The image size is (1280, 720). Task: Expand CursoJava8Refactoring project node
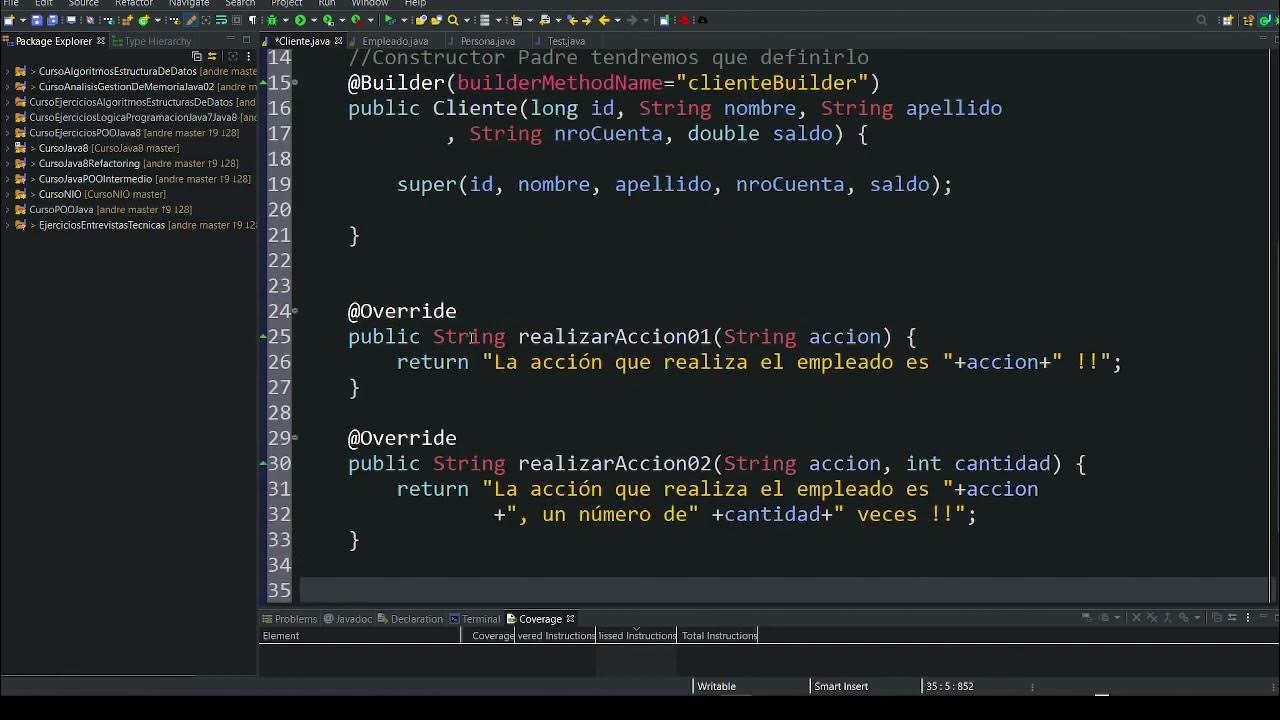click(7, 164)
